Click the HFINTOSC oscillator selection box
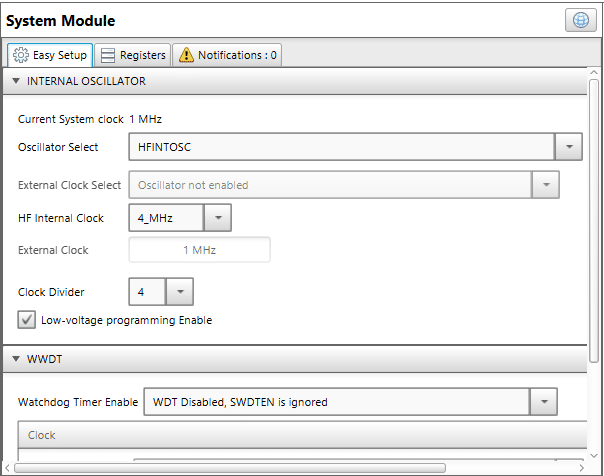The height and width of the screenshot is (476, 604). click(x=341, y=147)
